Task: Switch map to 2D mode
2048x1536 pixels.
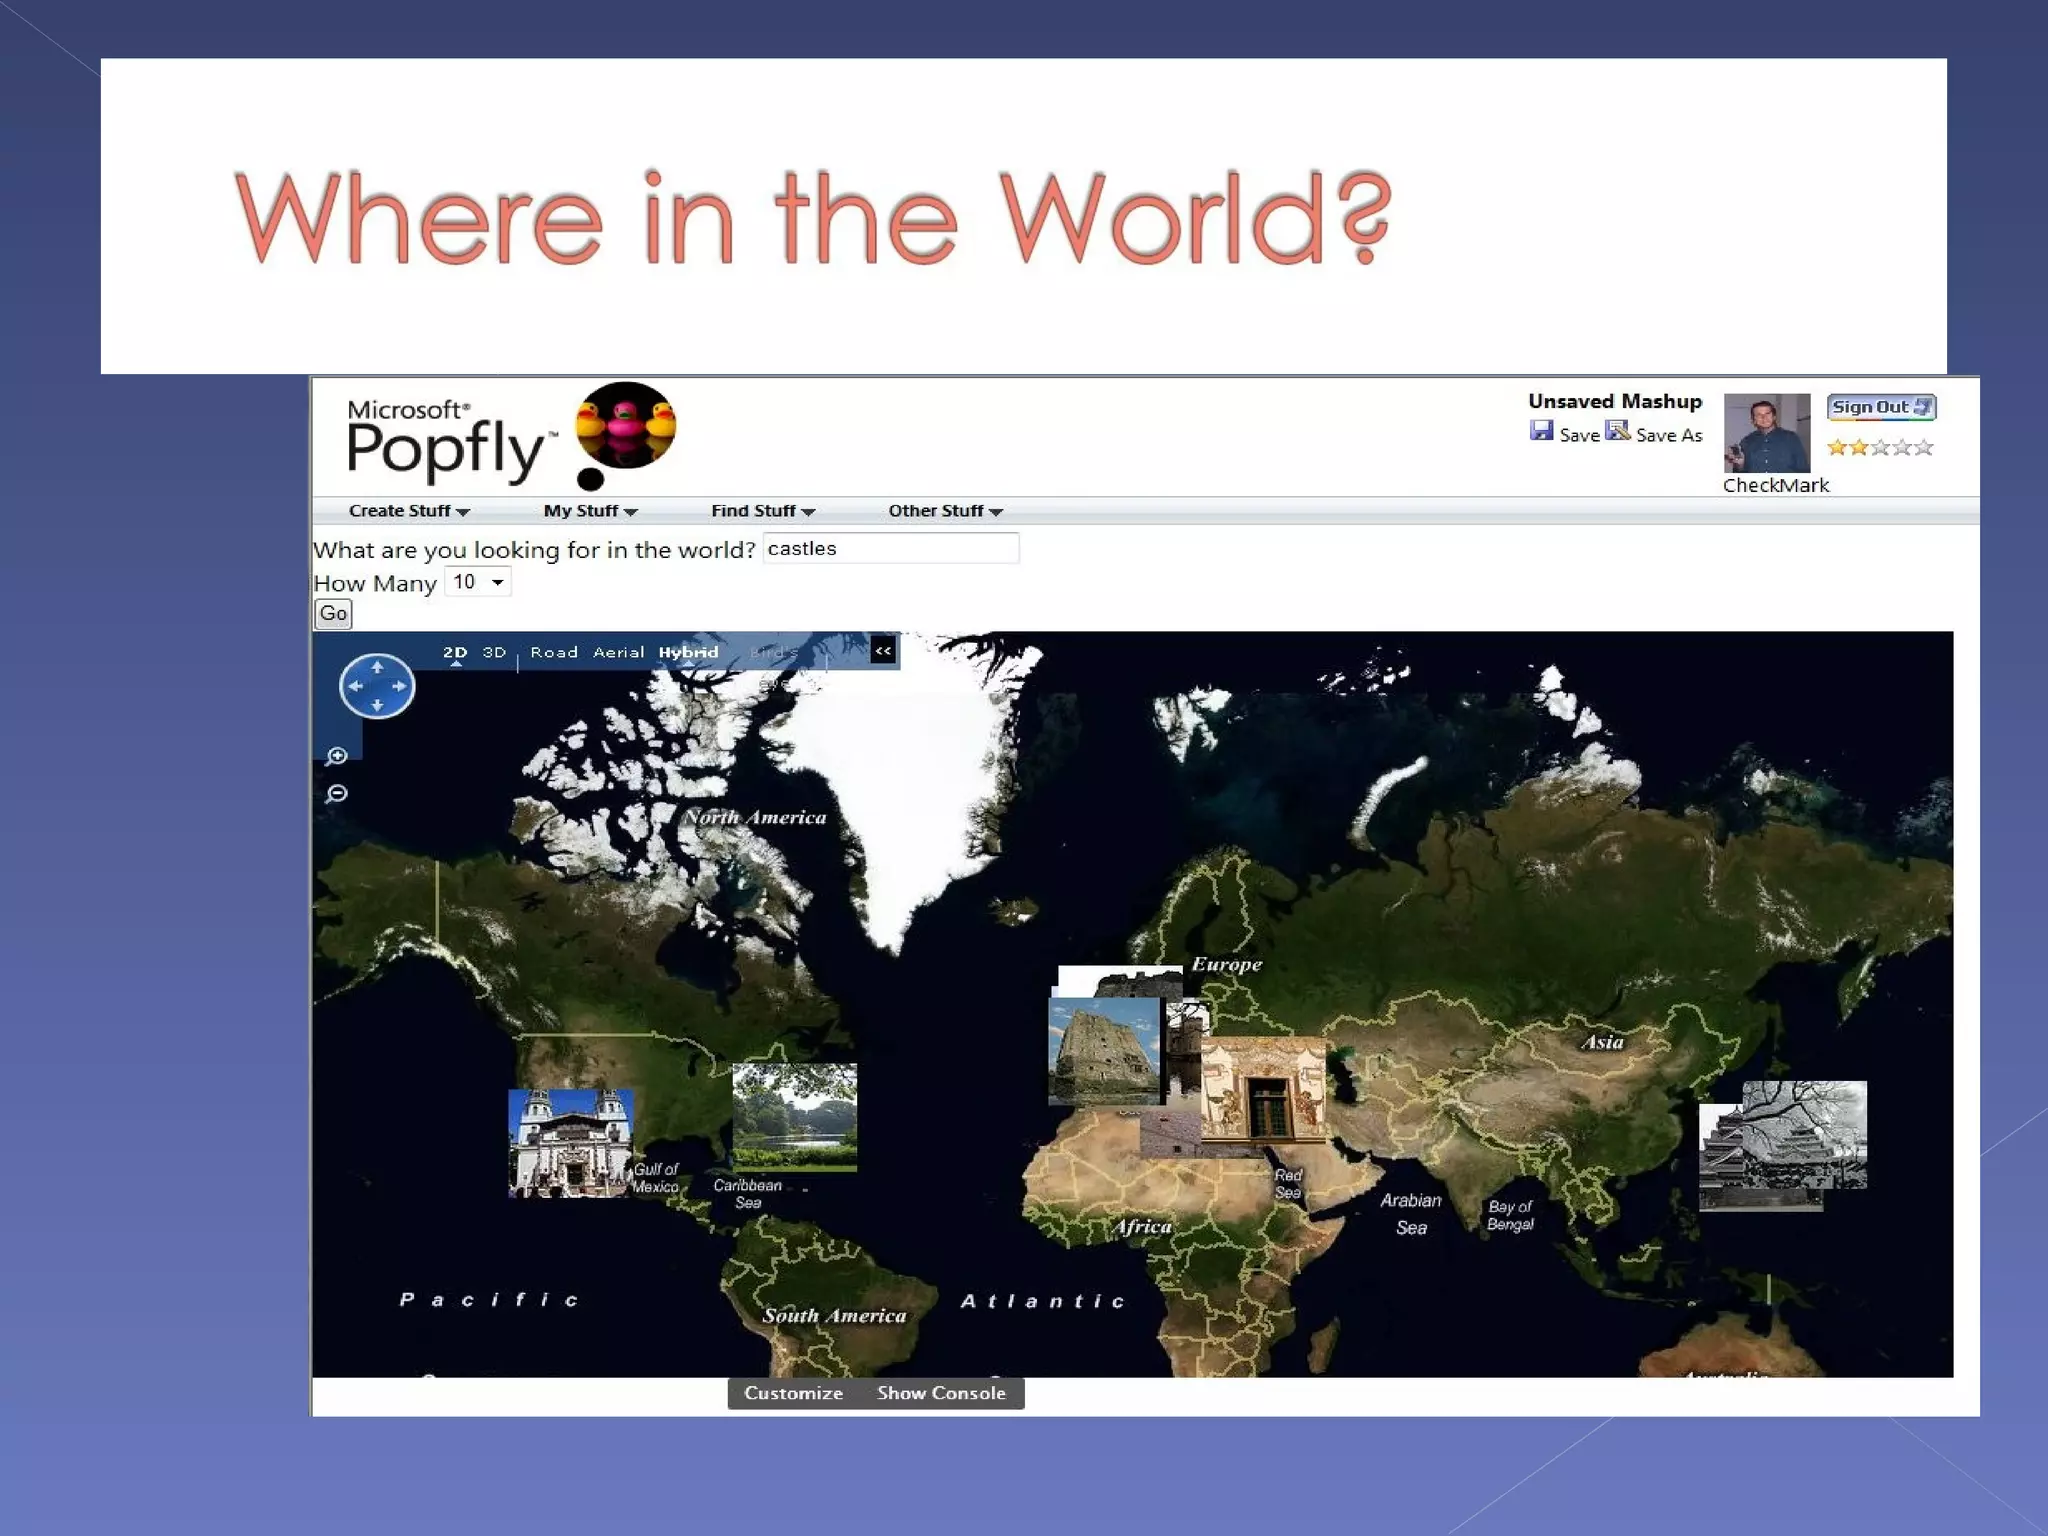Action: coord(455,652)
